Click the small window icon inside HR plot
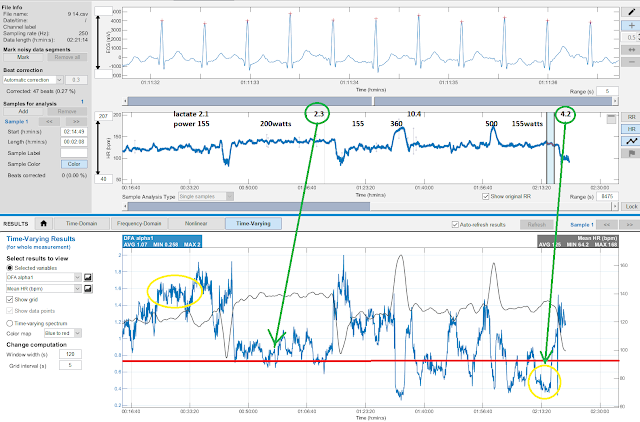 coord(611,119)
